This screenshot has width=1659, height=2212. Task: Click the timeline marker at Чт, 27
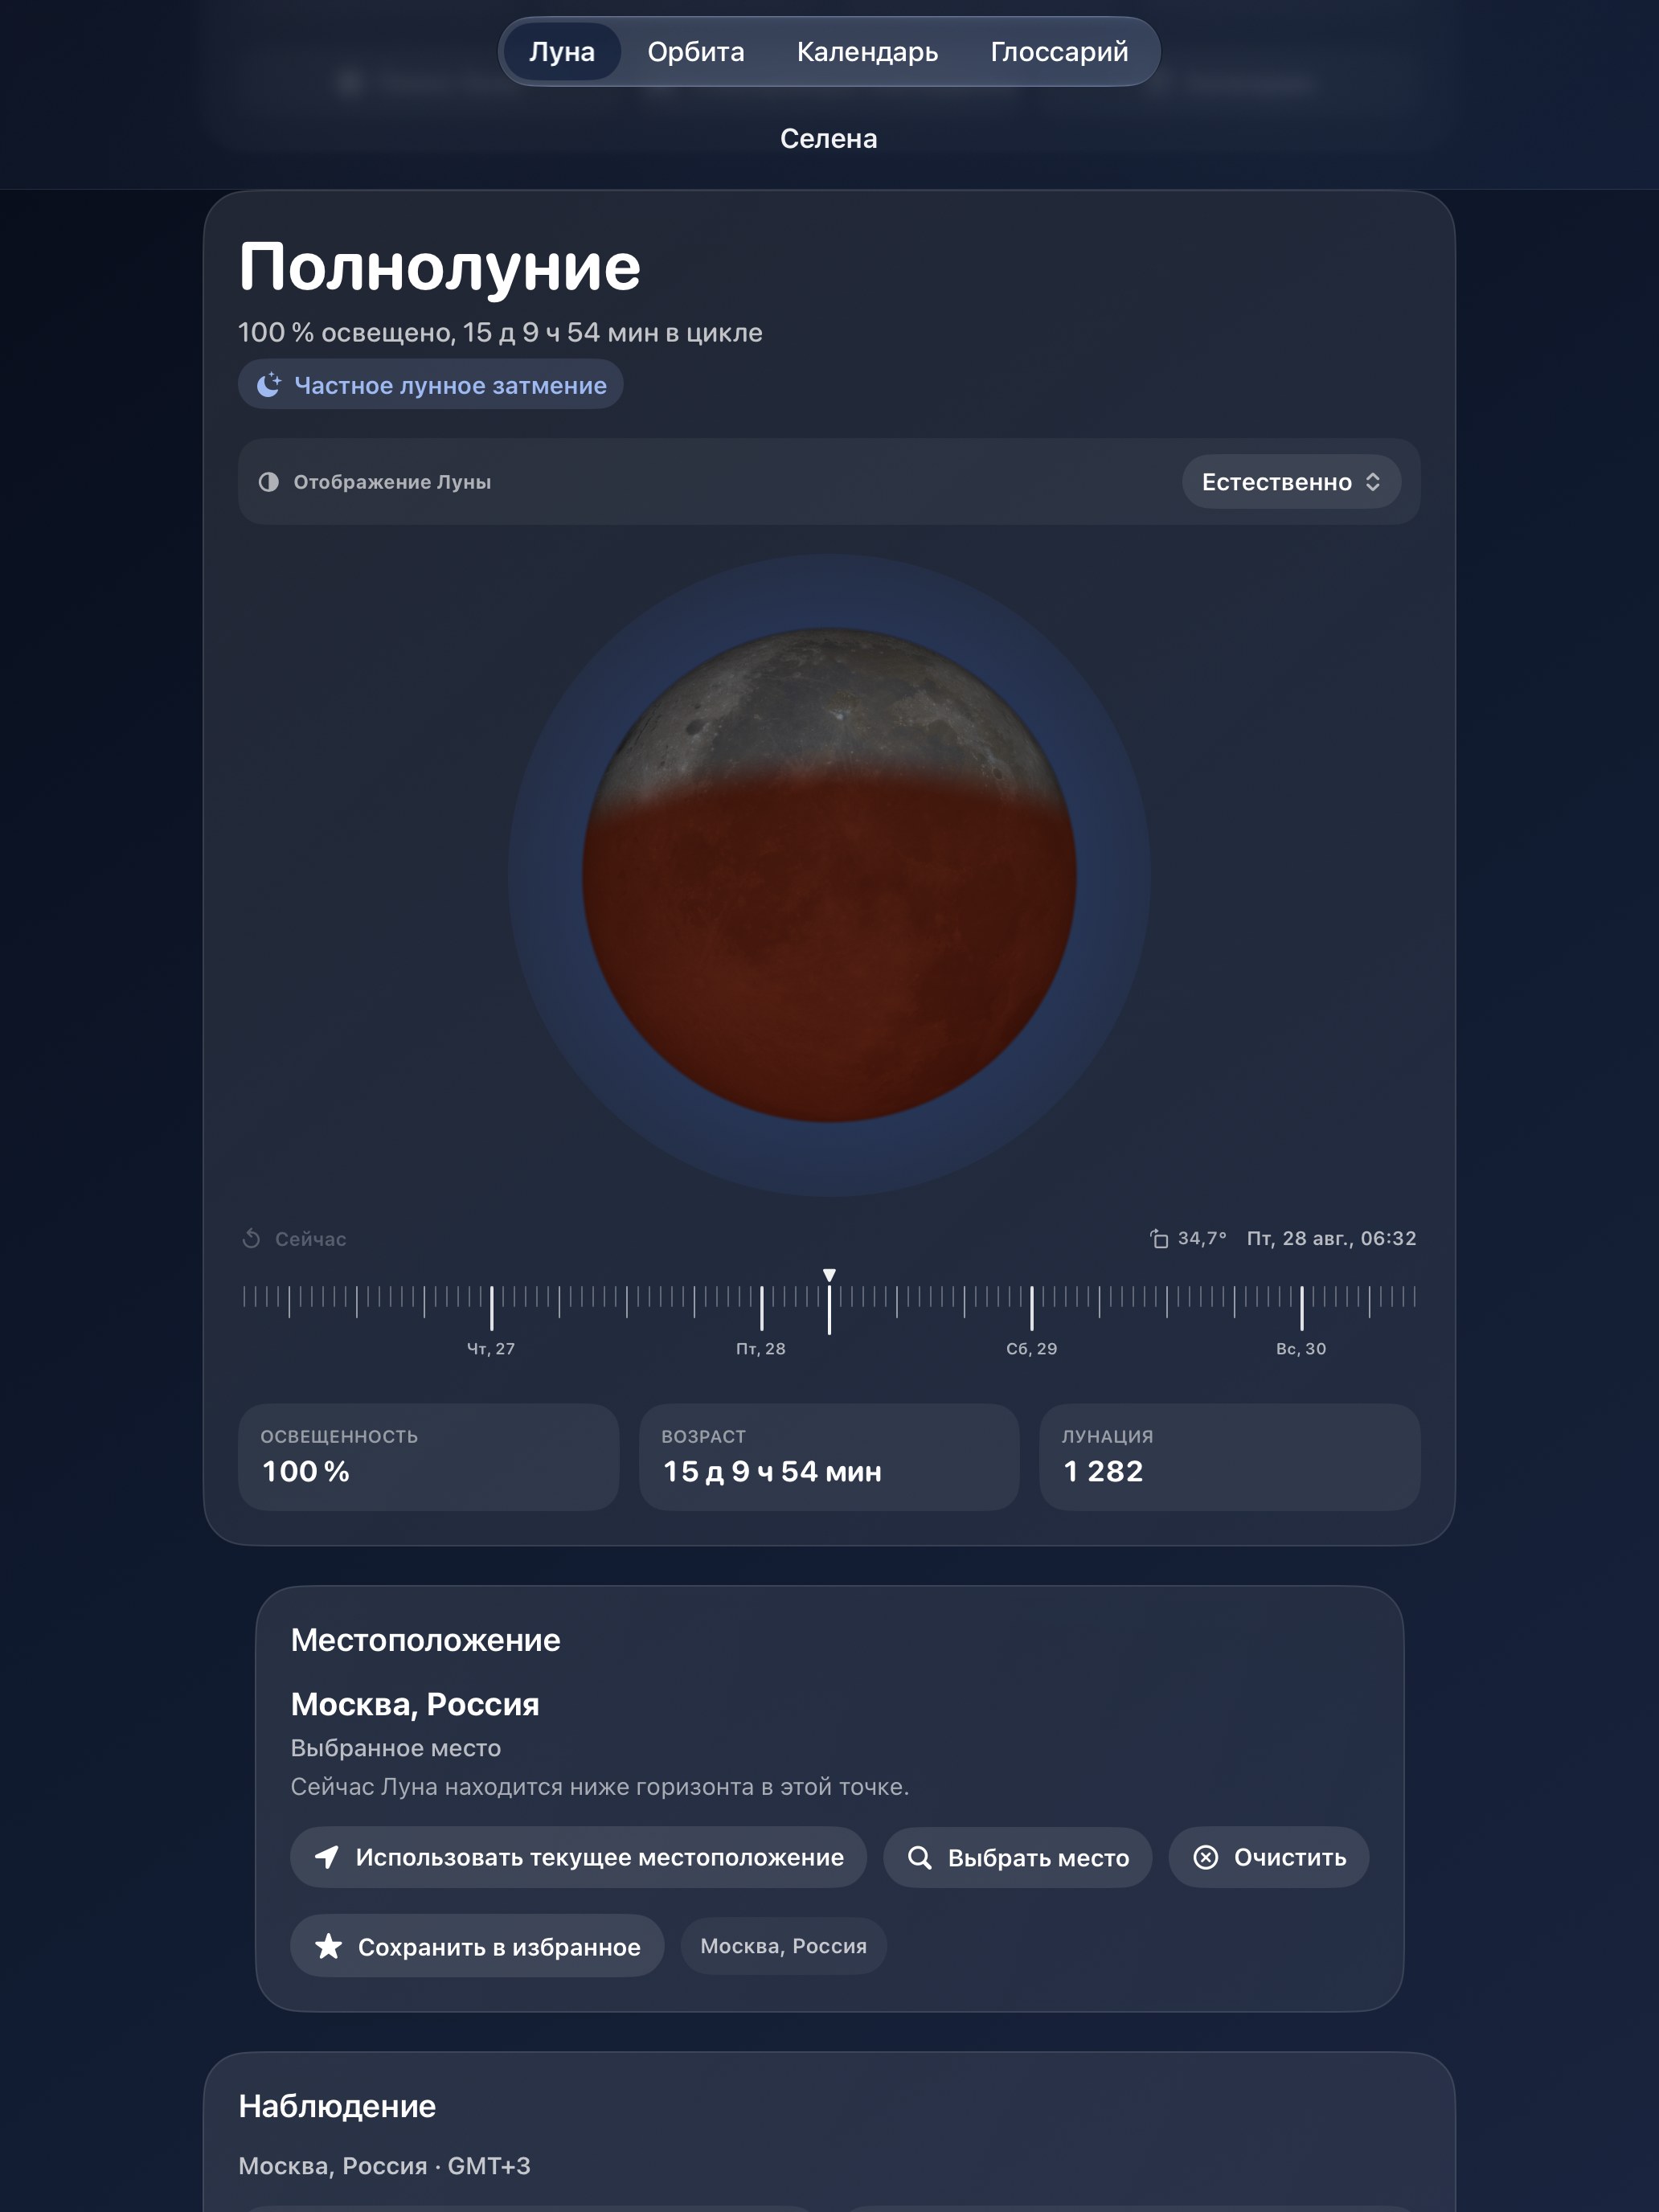491,1308
